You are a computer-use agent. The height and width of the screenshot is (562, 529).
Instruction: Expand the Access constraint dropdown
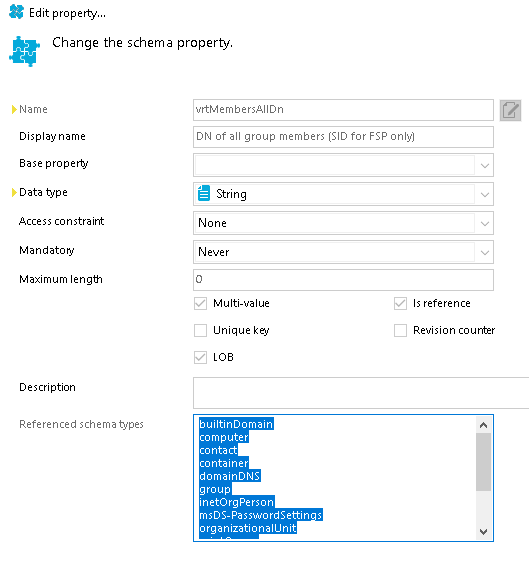pos(485,223)
